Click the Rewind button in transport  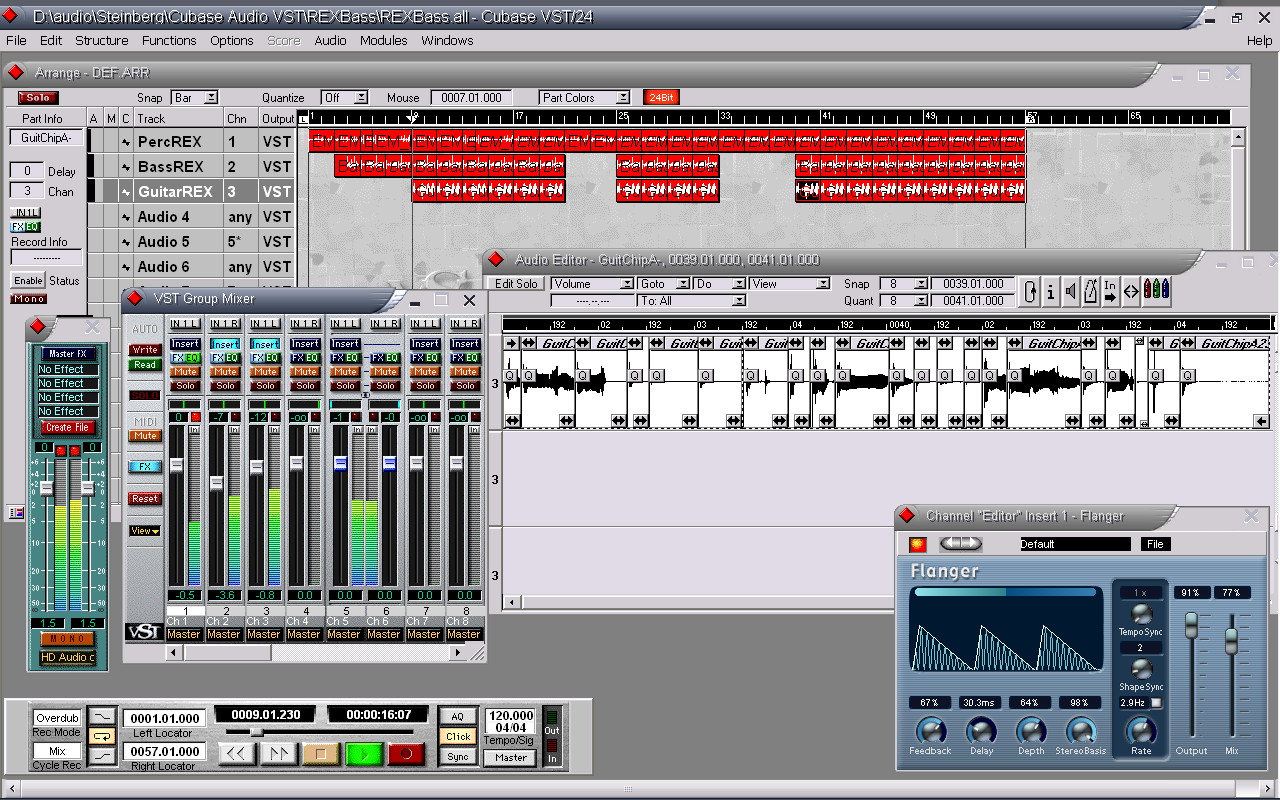[x=237, y=753]
